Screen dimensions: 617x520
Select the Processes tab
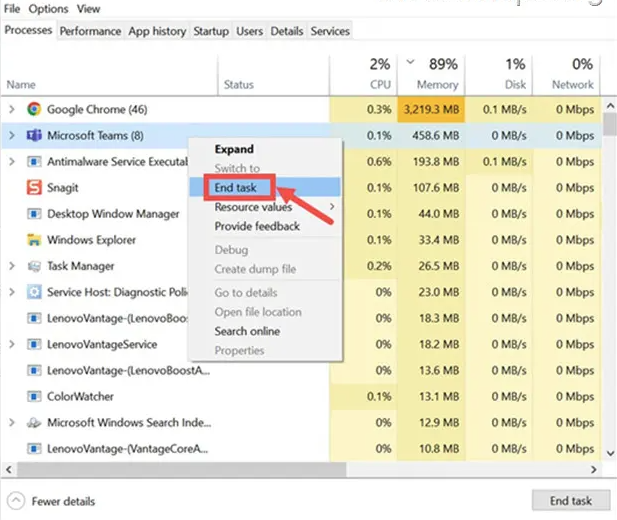click(28, 30)
